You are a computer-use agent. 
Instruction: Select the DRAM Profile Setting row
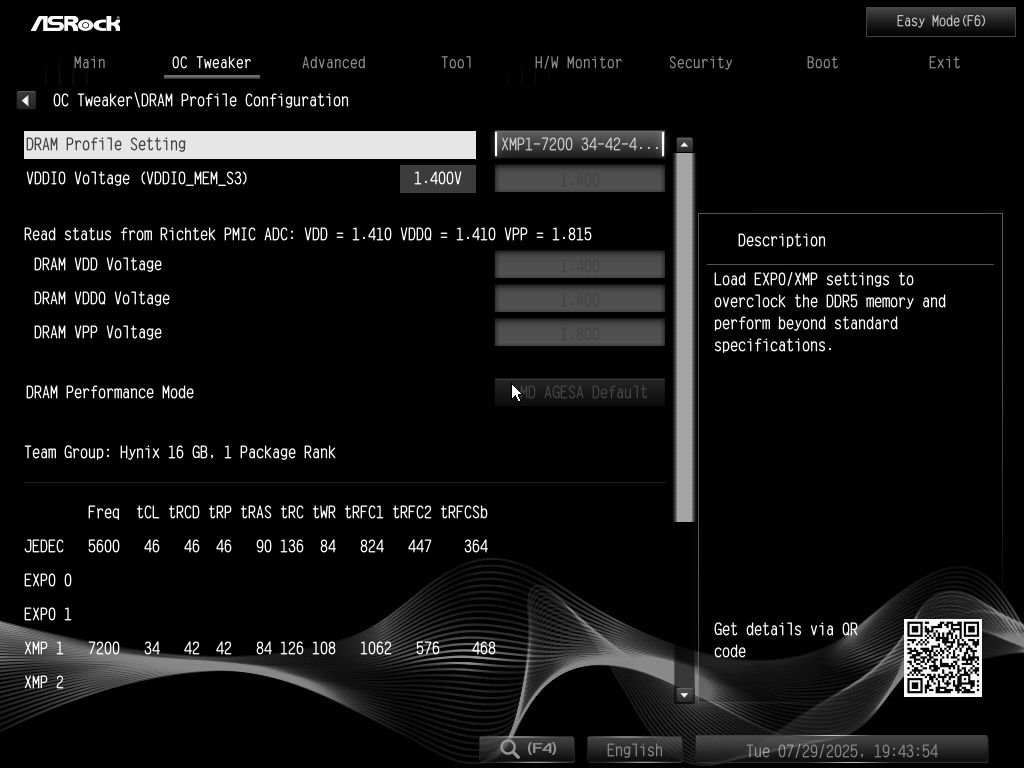pos(249,144)
